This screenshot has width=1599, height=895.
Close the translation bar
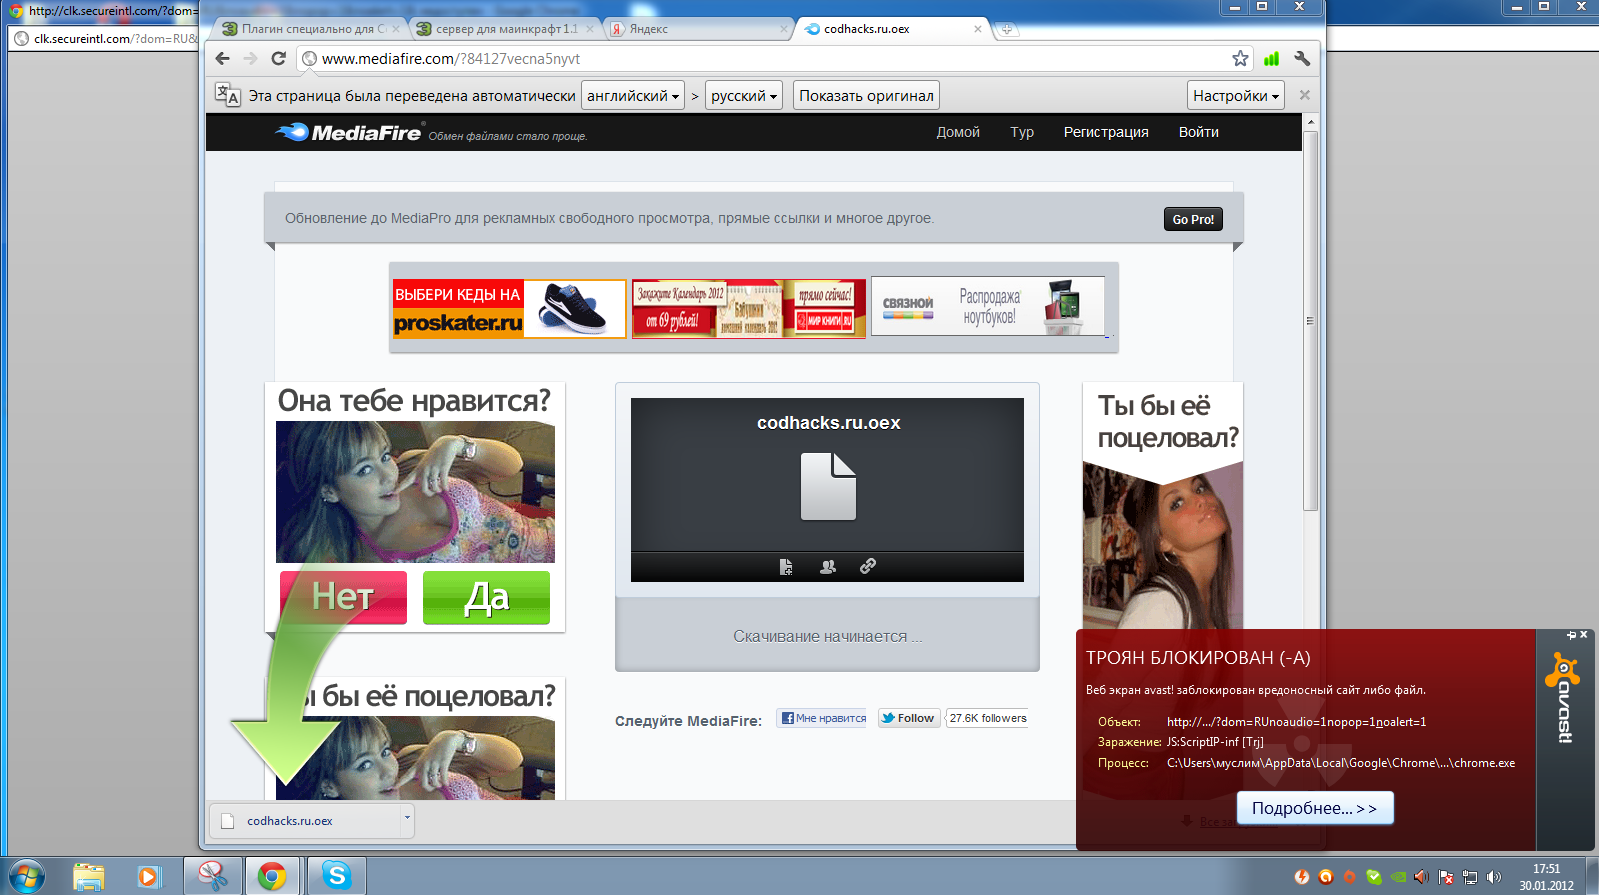click(x=1304, y=95)
